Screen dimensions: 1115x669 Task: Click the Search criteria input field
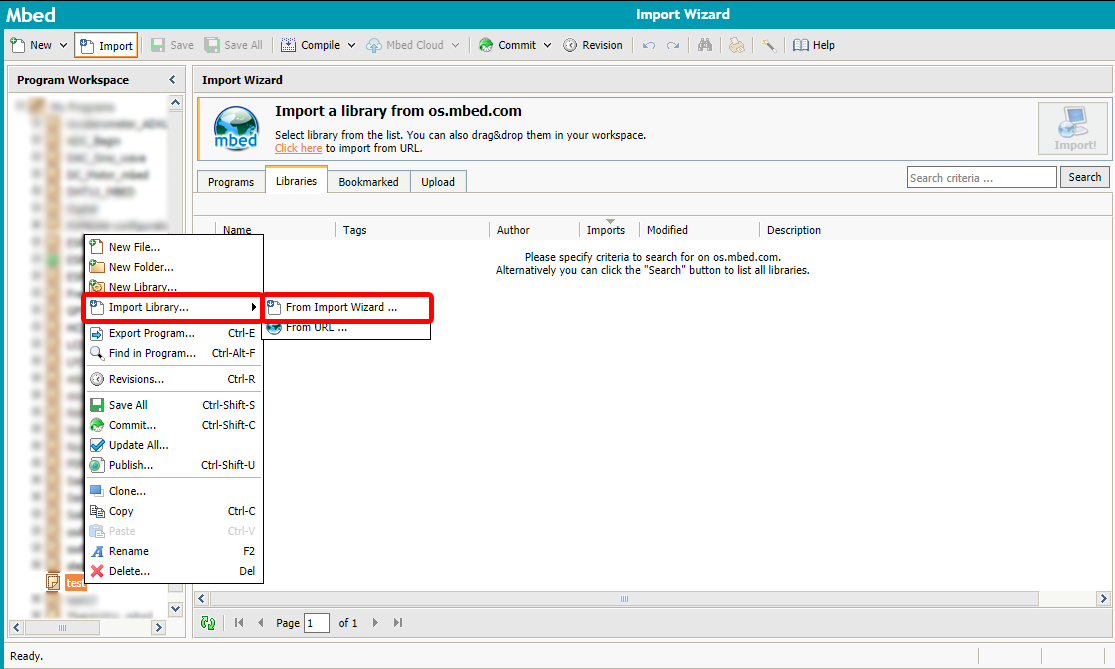point(981,177)
